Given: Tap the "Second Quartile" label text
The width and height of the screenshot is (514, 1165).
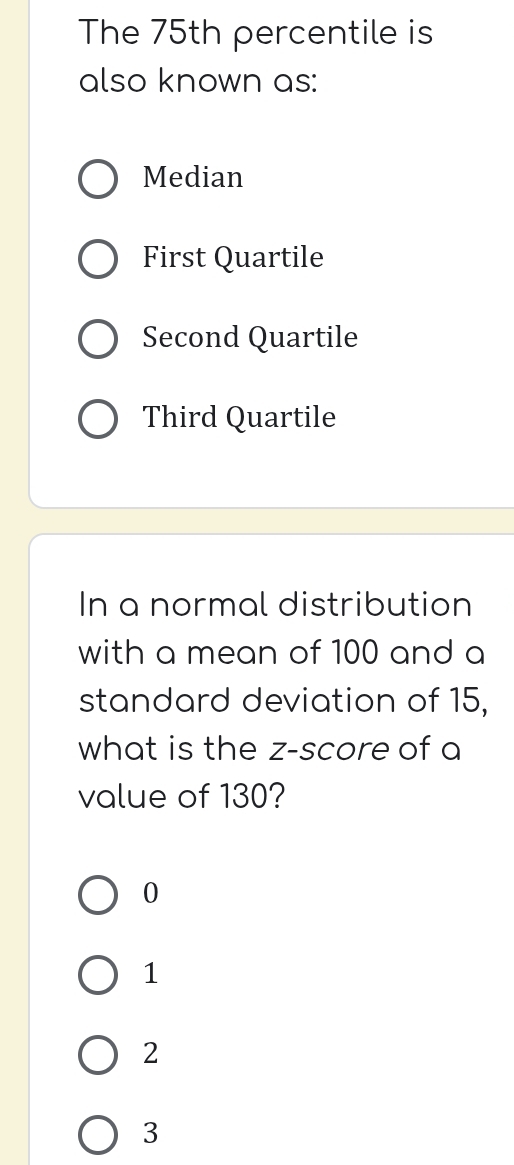Looking at the screenshot, I should pos(250,337).
